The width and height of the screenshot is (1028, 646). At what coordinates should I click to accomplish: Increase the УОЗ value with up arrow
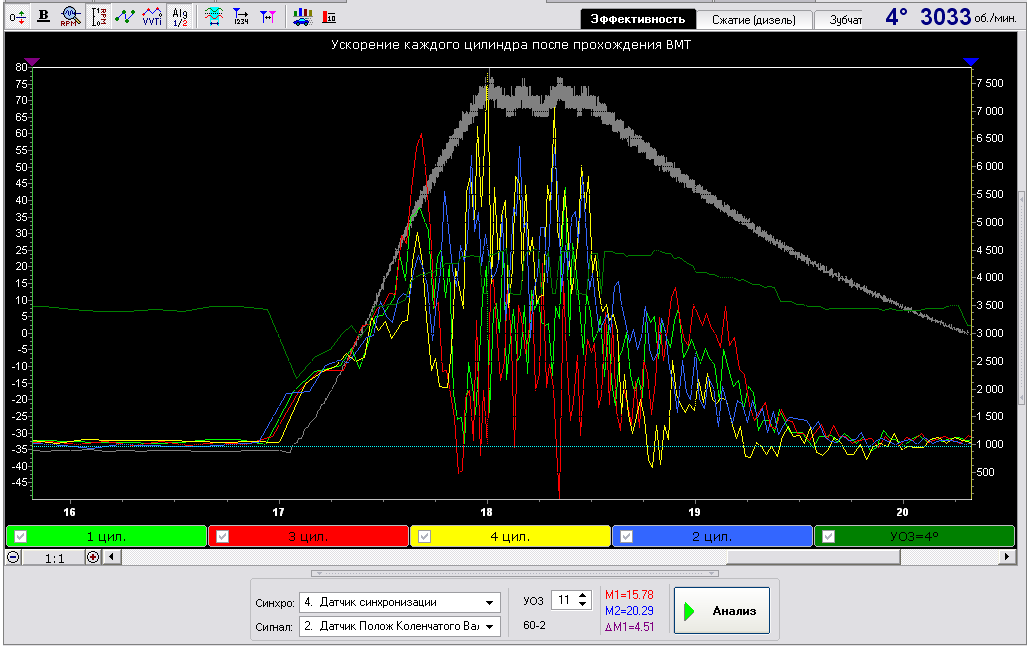tap(583, 596)
